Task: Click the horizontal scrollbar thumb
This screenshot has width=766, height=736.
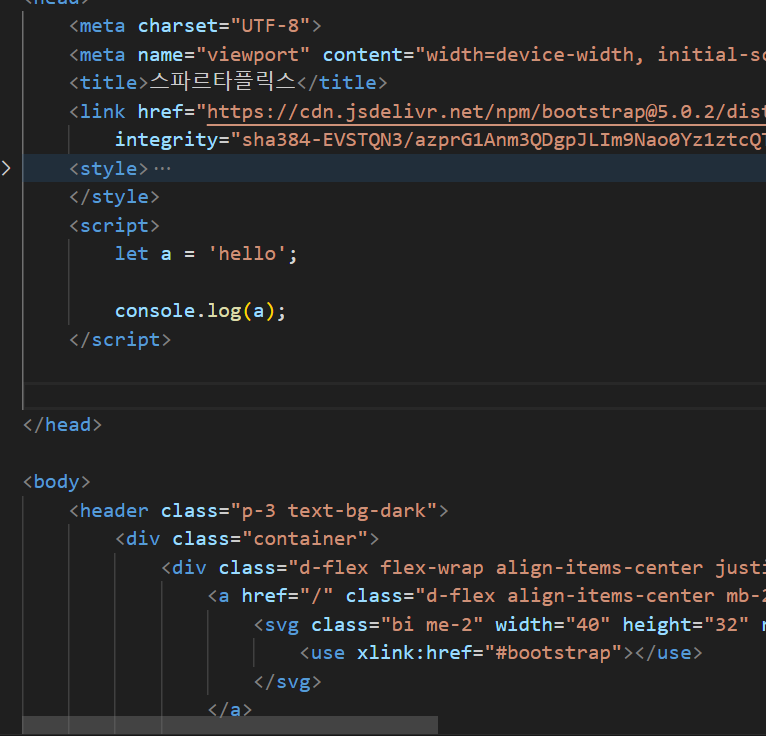Action: 230,725
